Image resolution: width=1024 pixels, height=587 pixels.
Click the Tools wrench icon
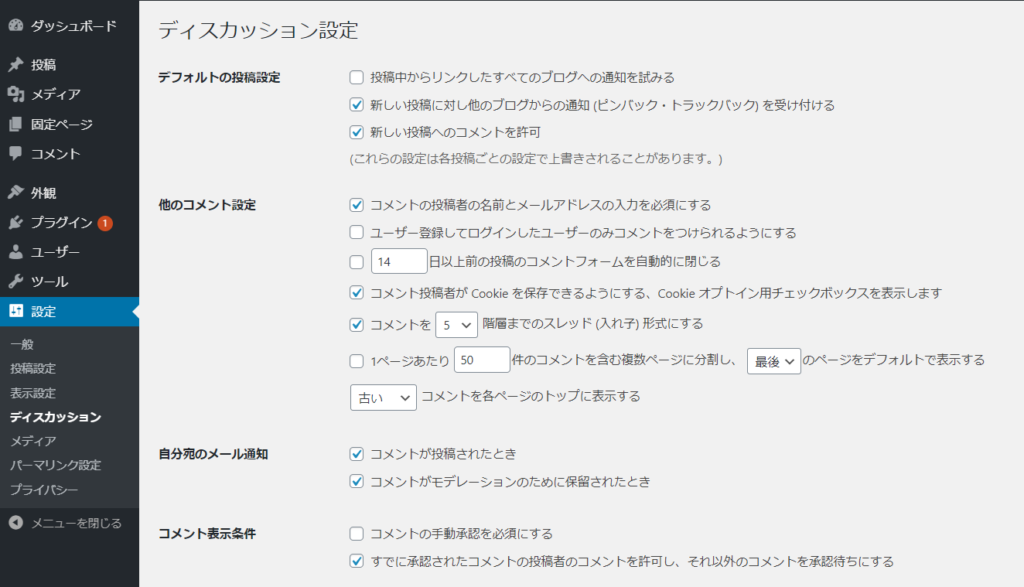click(x=15, y=282)
